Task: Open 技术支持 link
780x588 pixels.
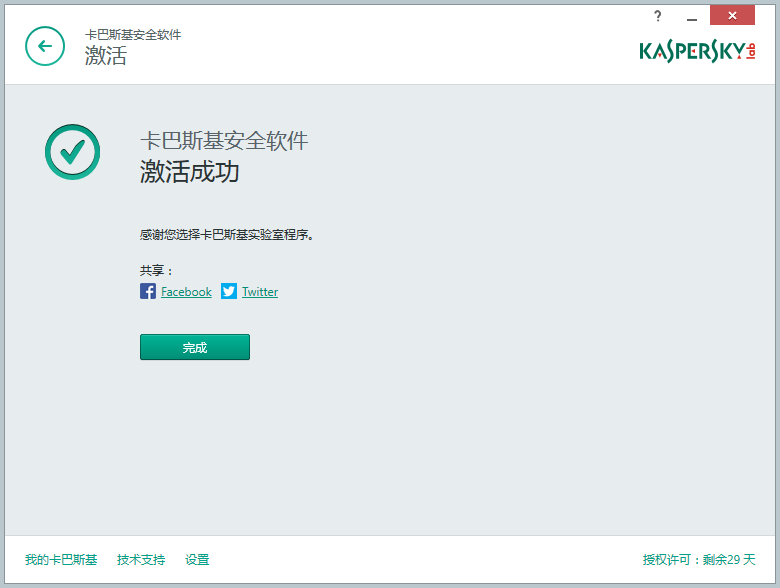Action: [141, 560]
